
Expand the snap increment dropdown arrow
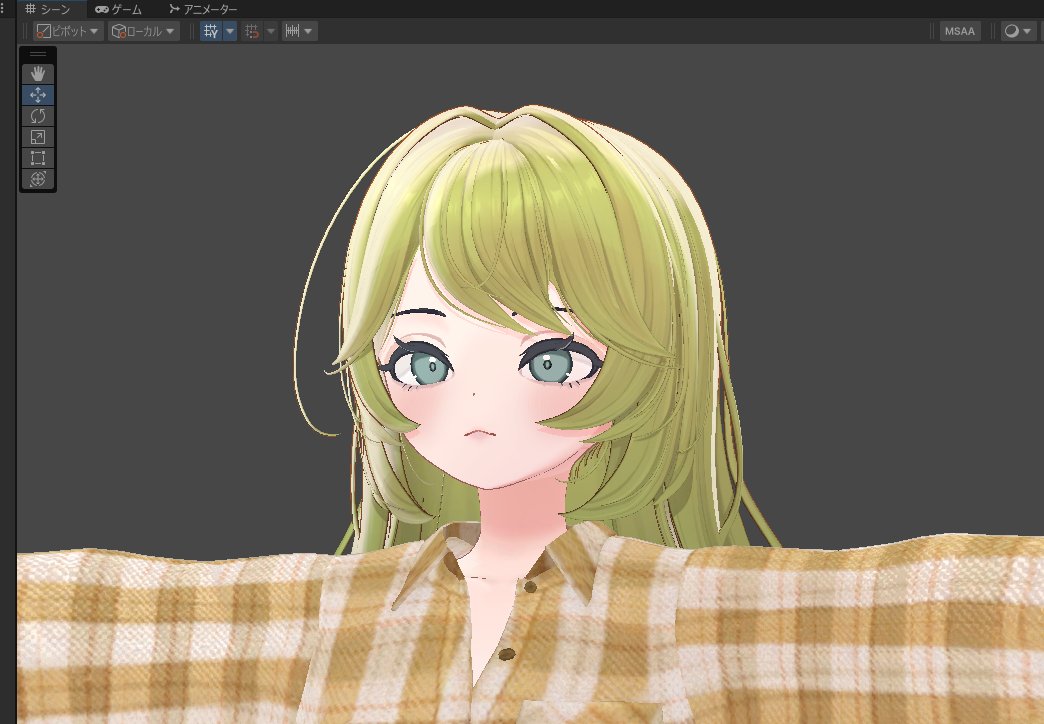307,31
